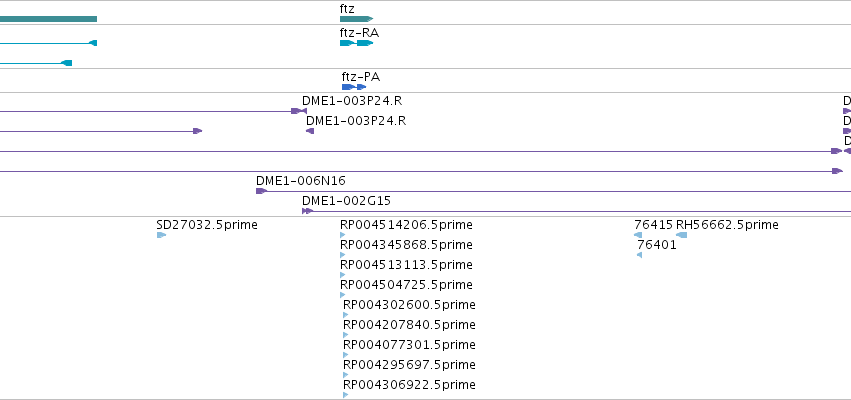Select the ftz gene arrow glyph
This screenshot has width=851, height=400.
pyautogui.click(x=357, y=19)
